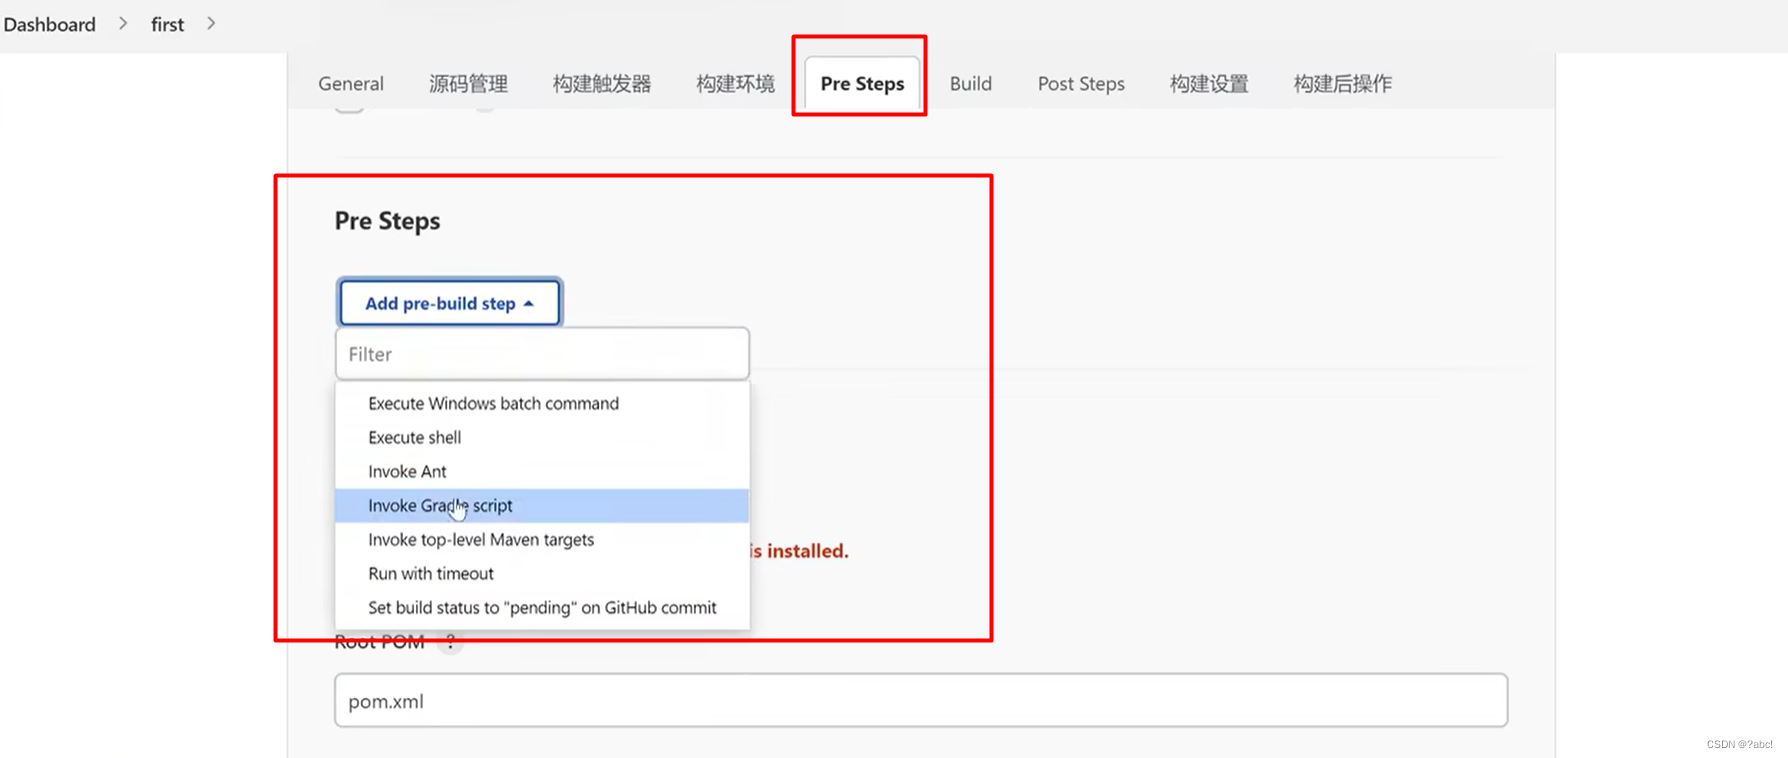Select Run with timeout option

(542, 573)
